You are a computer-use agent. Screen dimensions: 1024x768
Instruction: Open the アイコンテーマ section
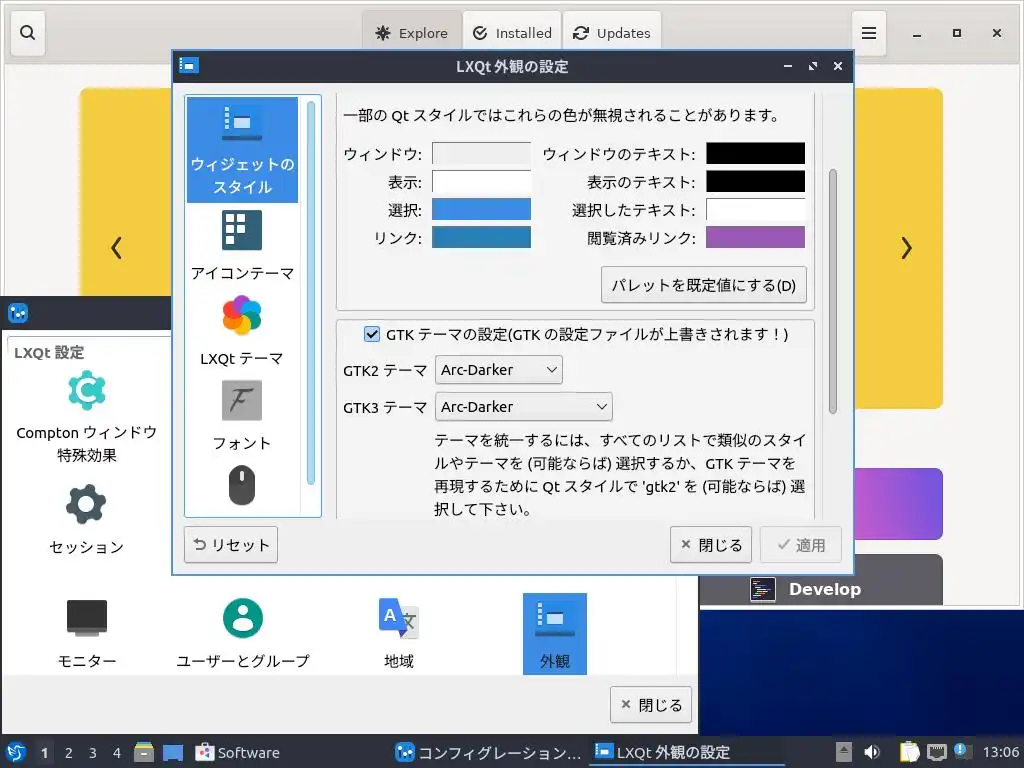(x=242, y=246)
